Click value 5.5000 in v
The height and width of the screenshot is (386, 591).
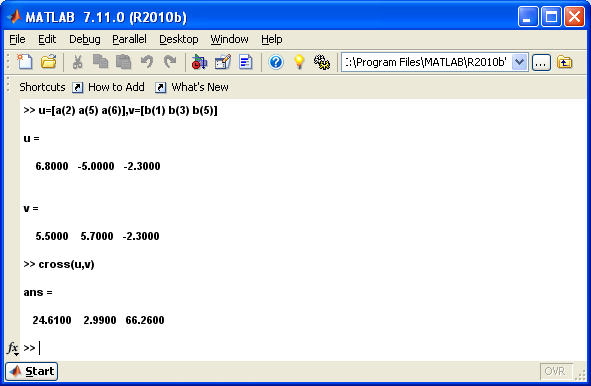pos(52,236)
